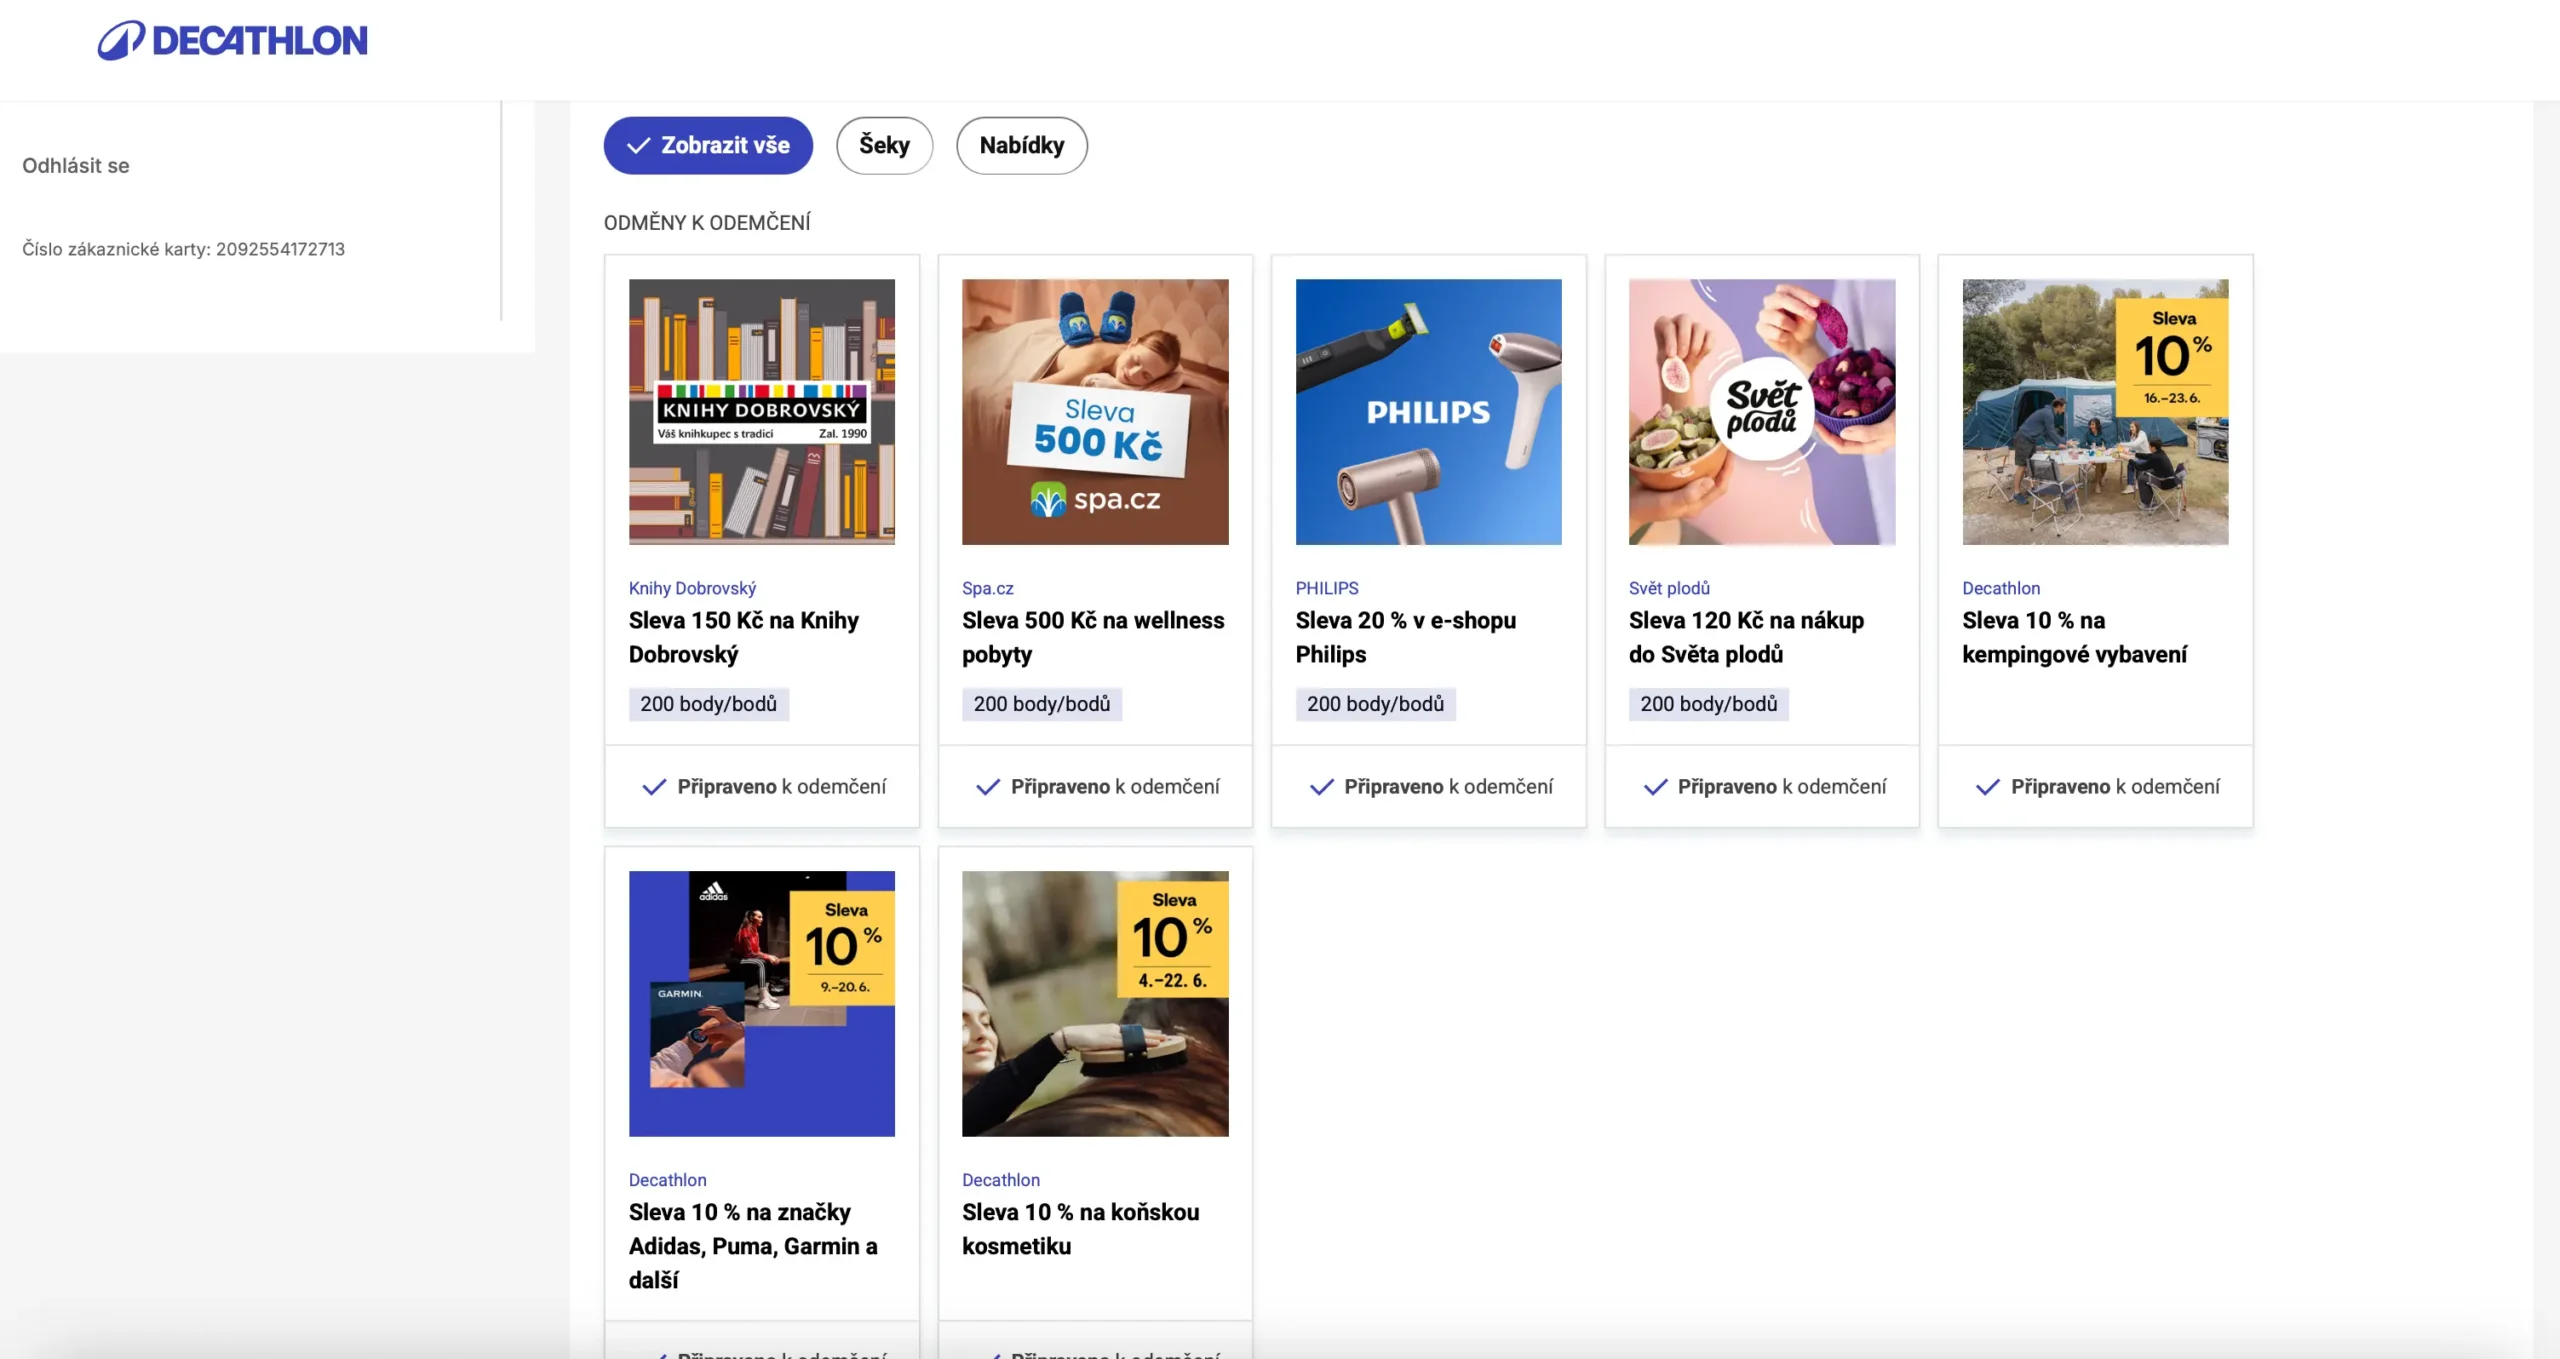Click the Připraveno k odemčení checkmark under Knihy Dobrovský
Image resolution: width=2560 pixels, height=1359 pixels.
click(654, 787)
